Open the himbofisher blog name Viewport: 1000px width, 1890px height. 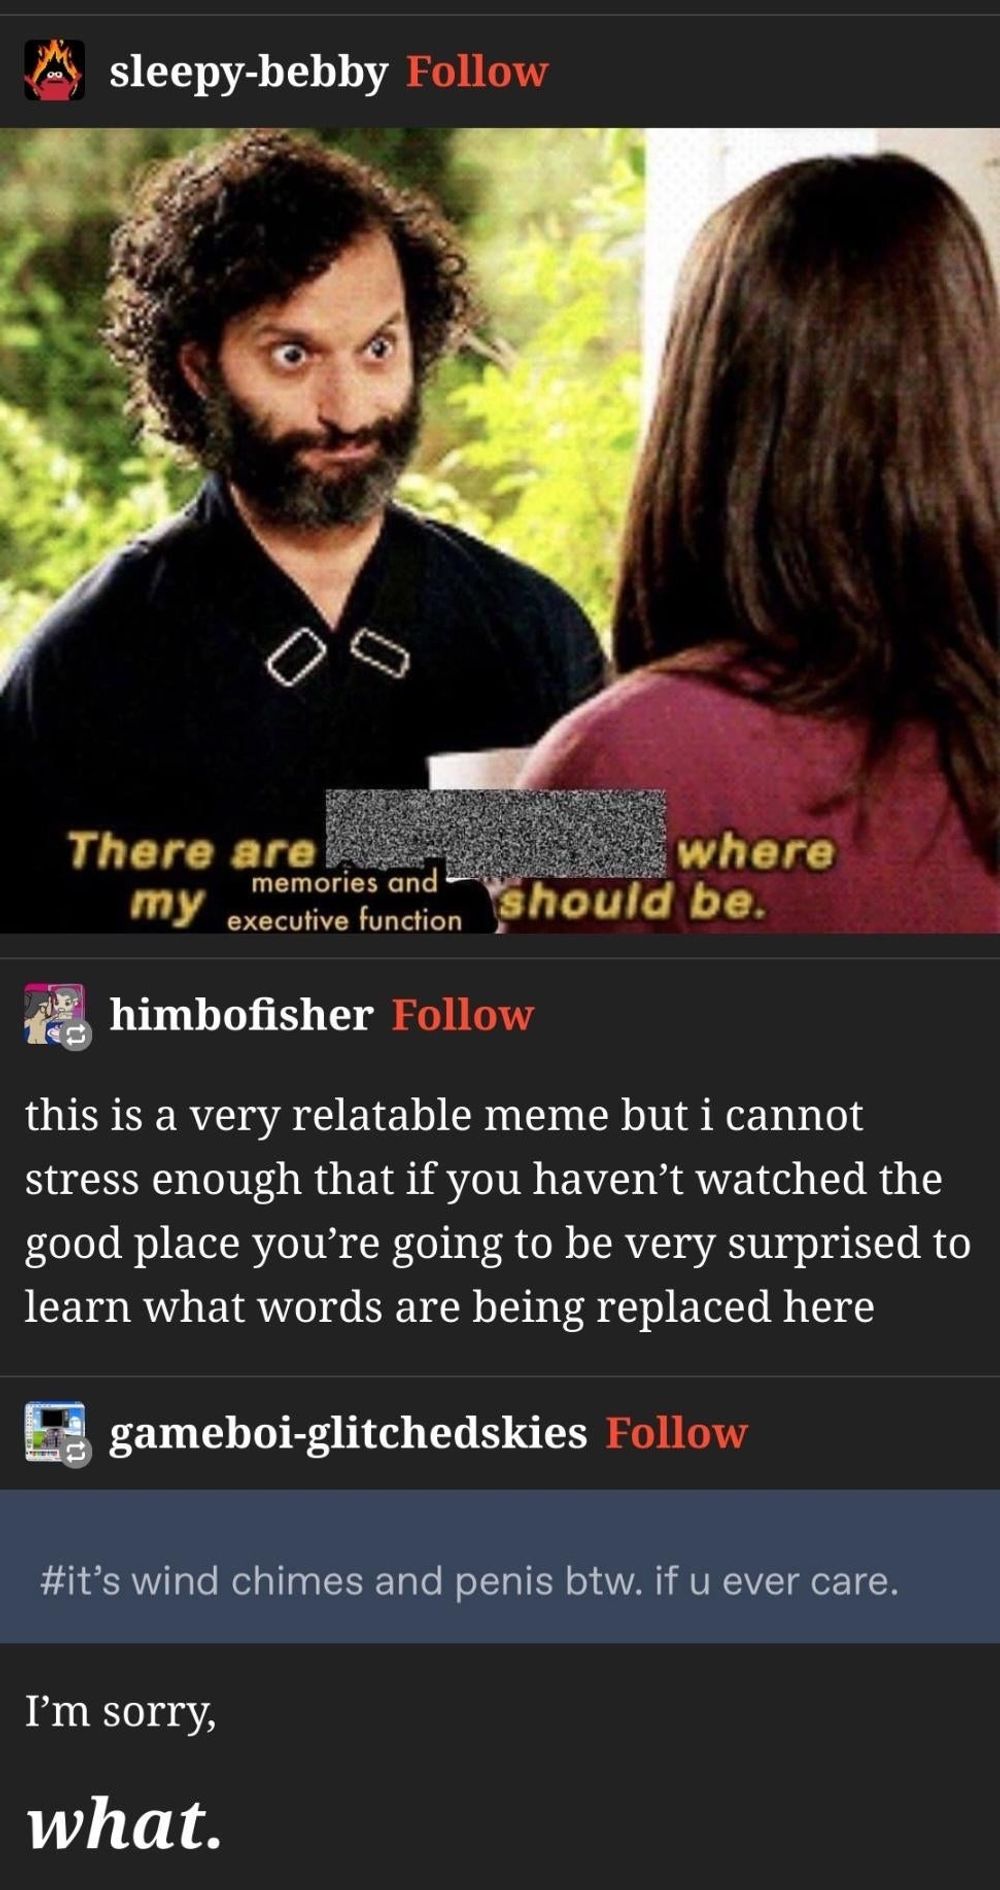point(241,1014)
